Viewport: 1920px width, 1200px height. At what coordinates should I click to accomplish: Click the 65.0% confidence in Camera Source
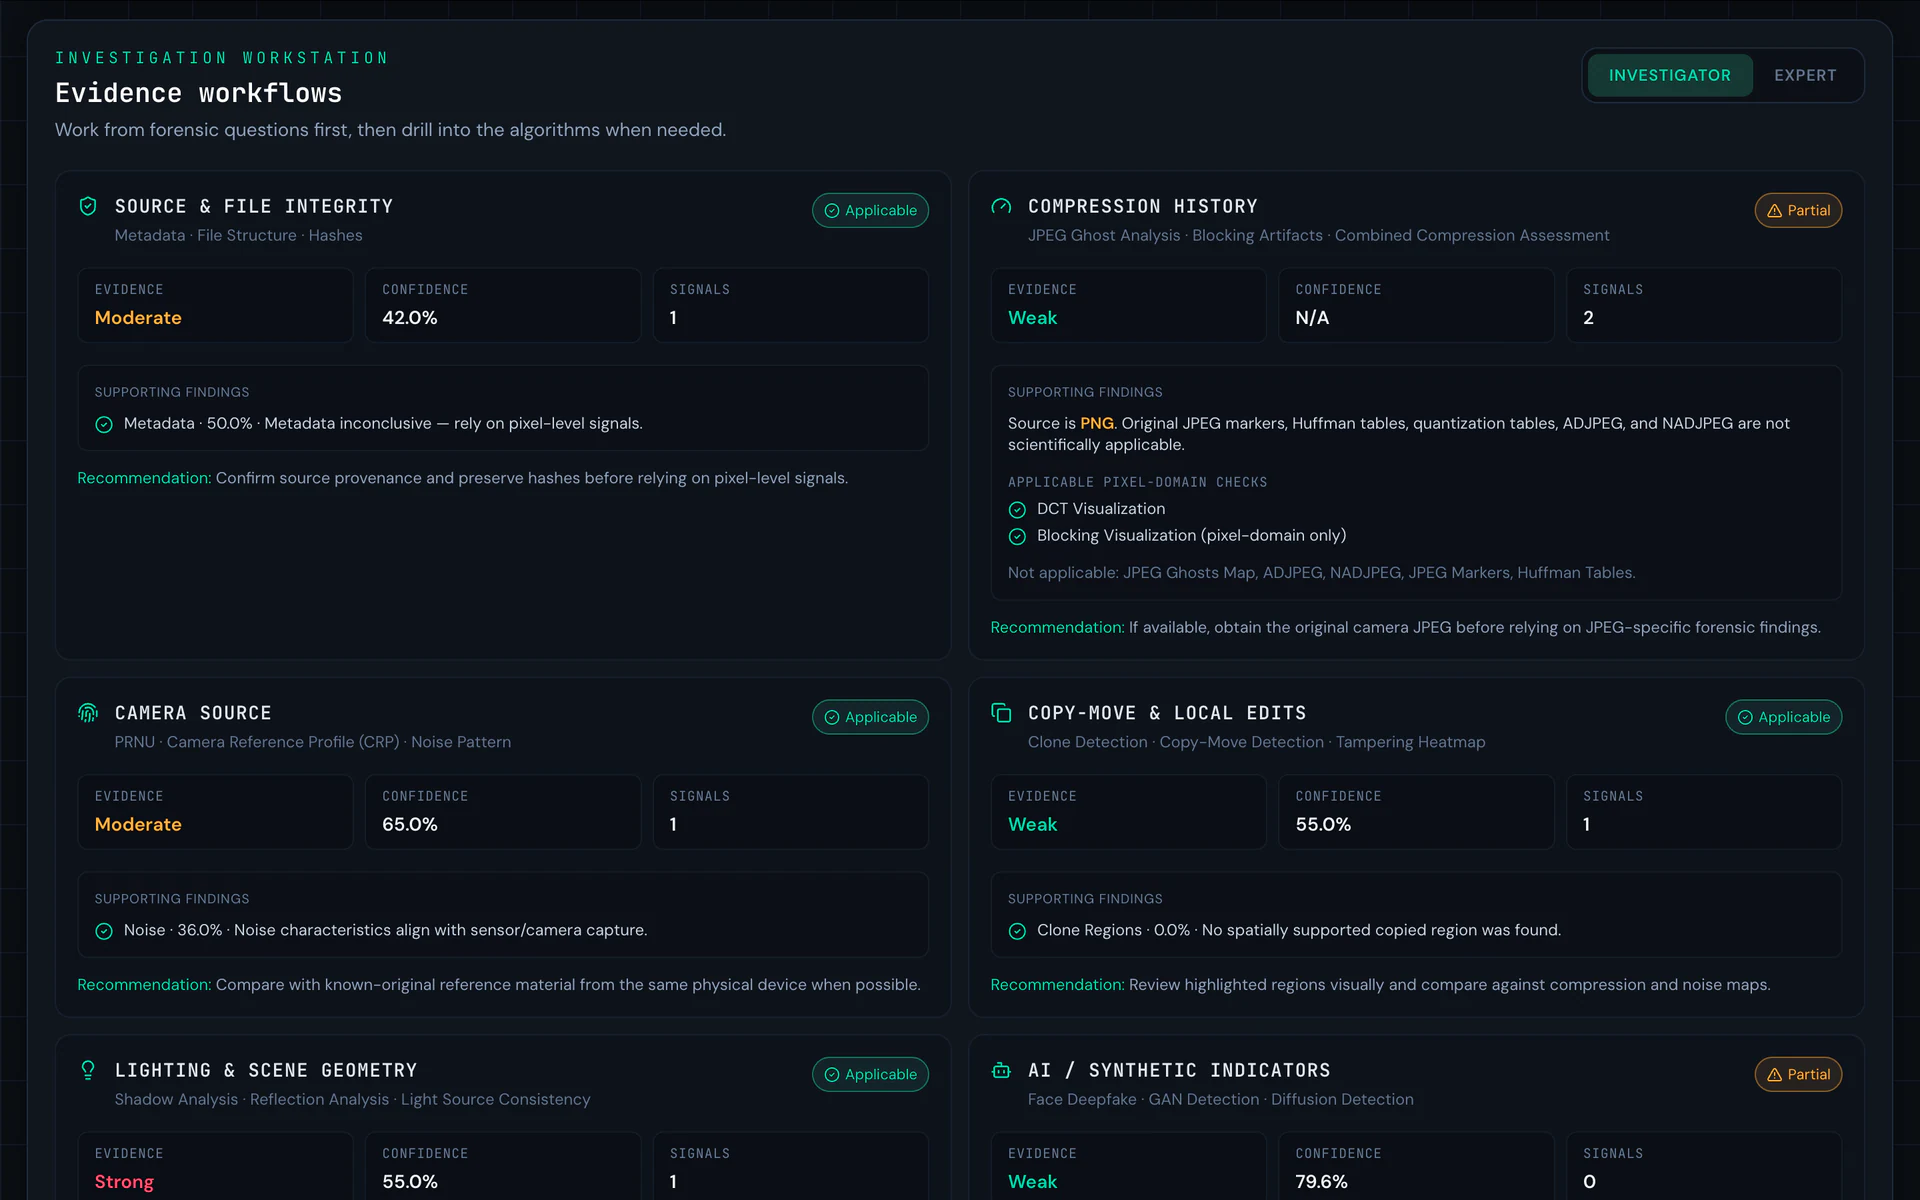coord(410,825)
